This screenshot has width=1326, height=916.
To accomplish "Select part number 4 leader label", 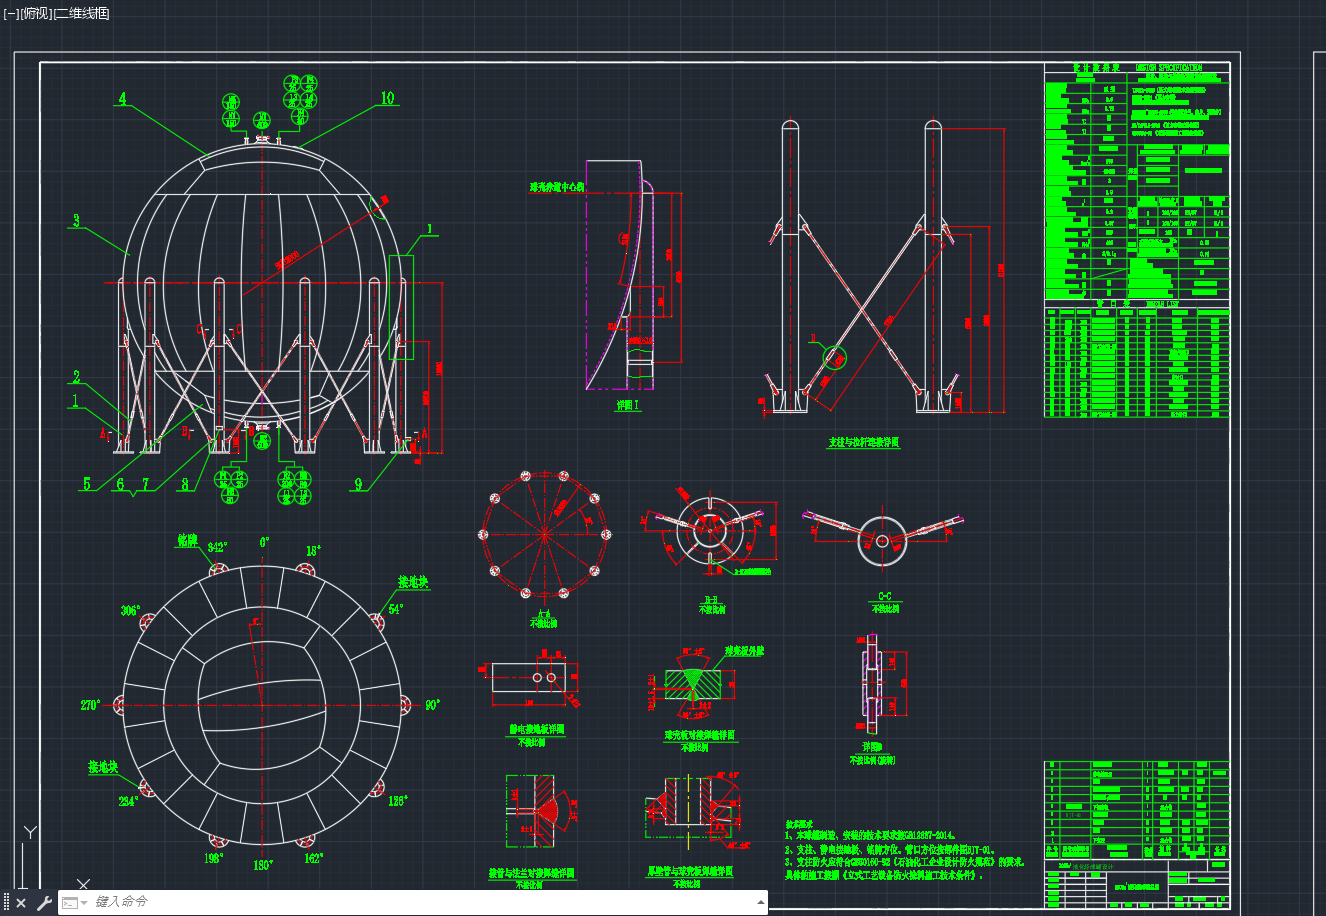I will pos(123,99).
